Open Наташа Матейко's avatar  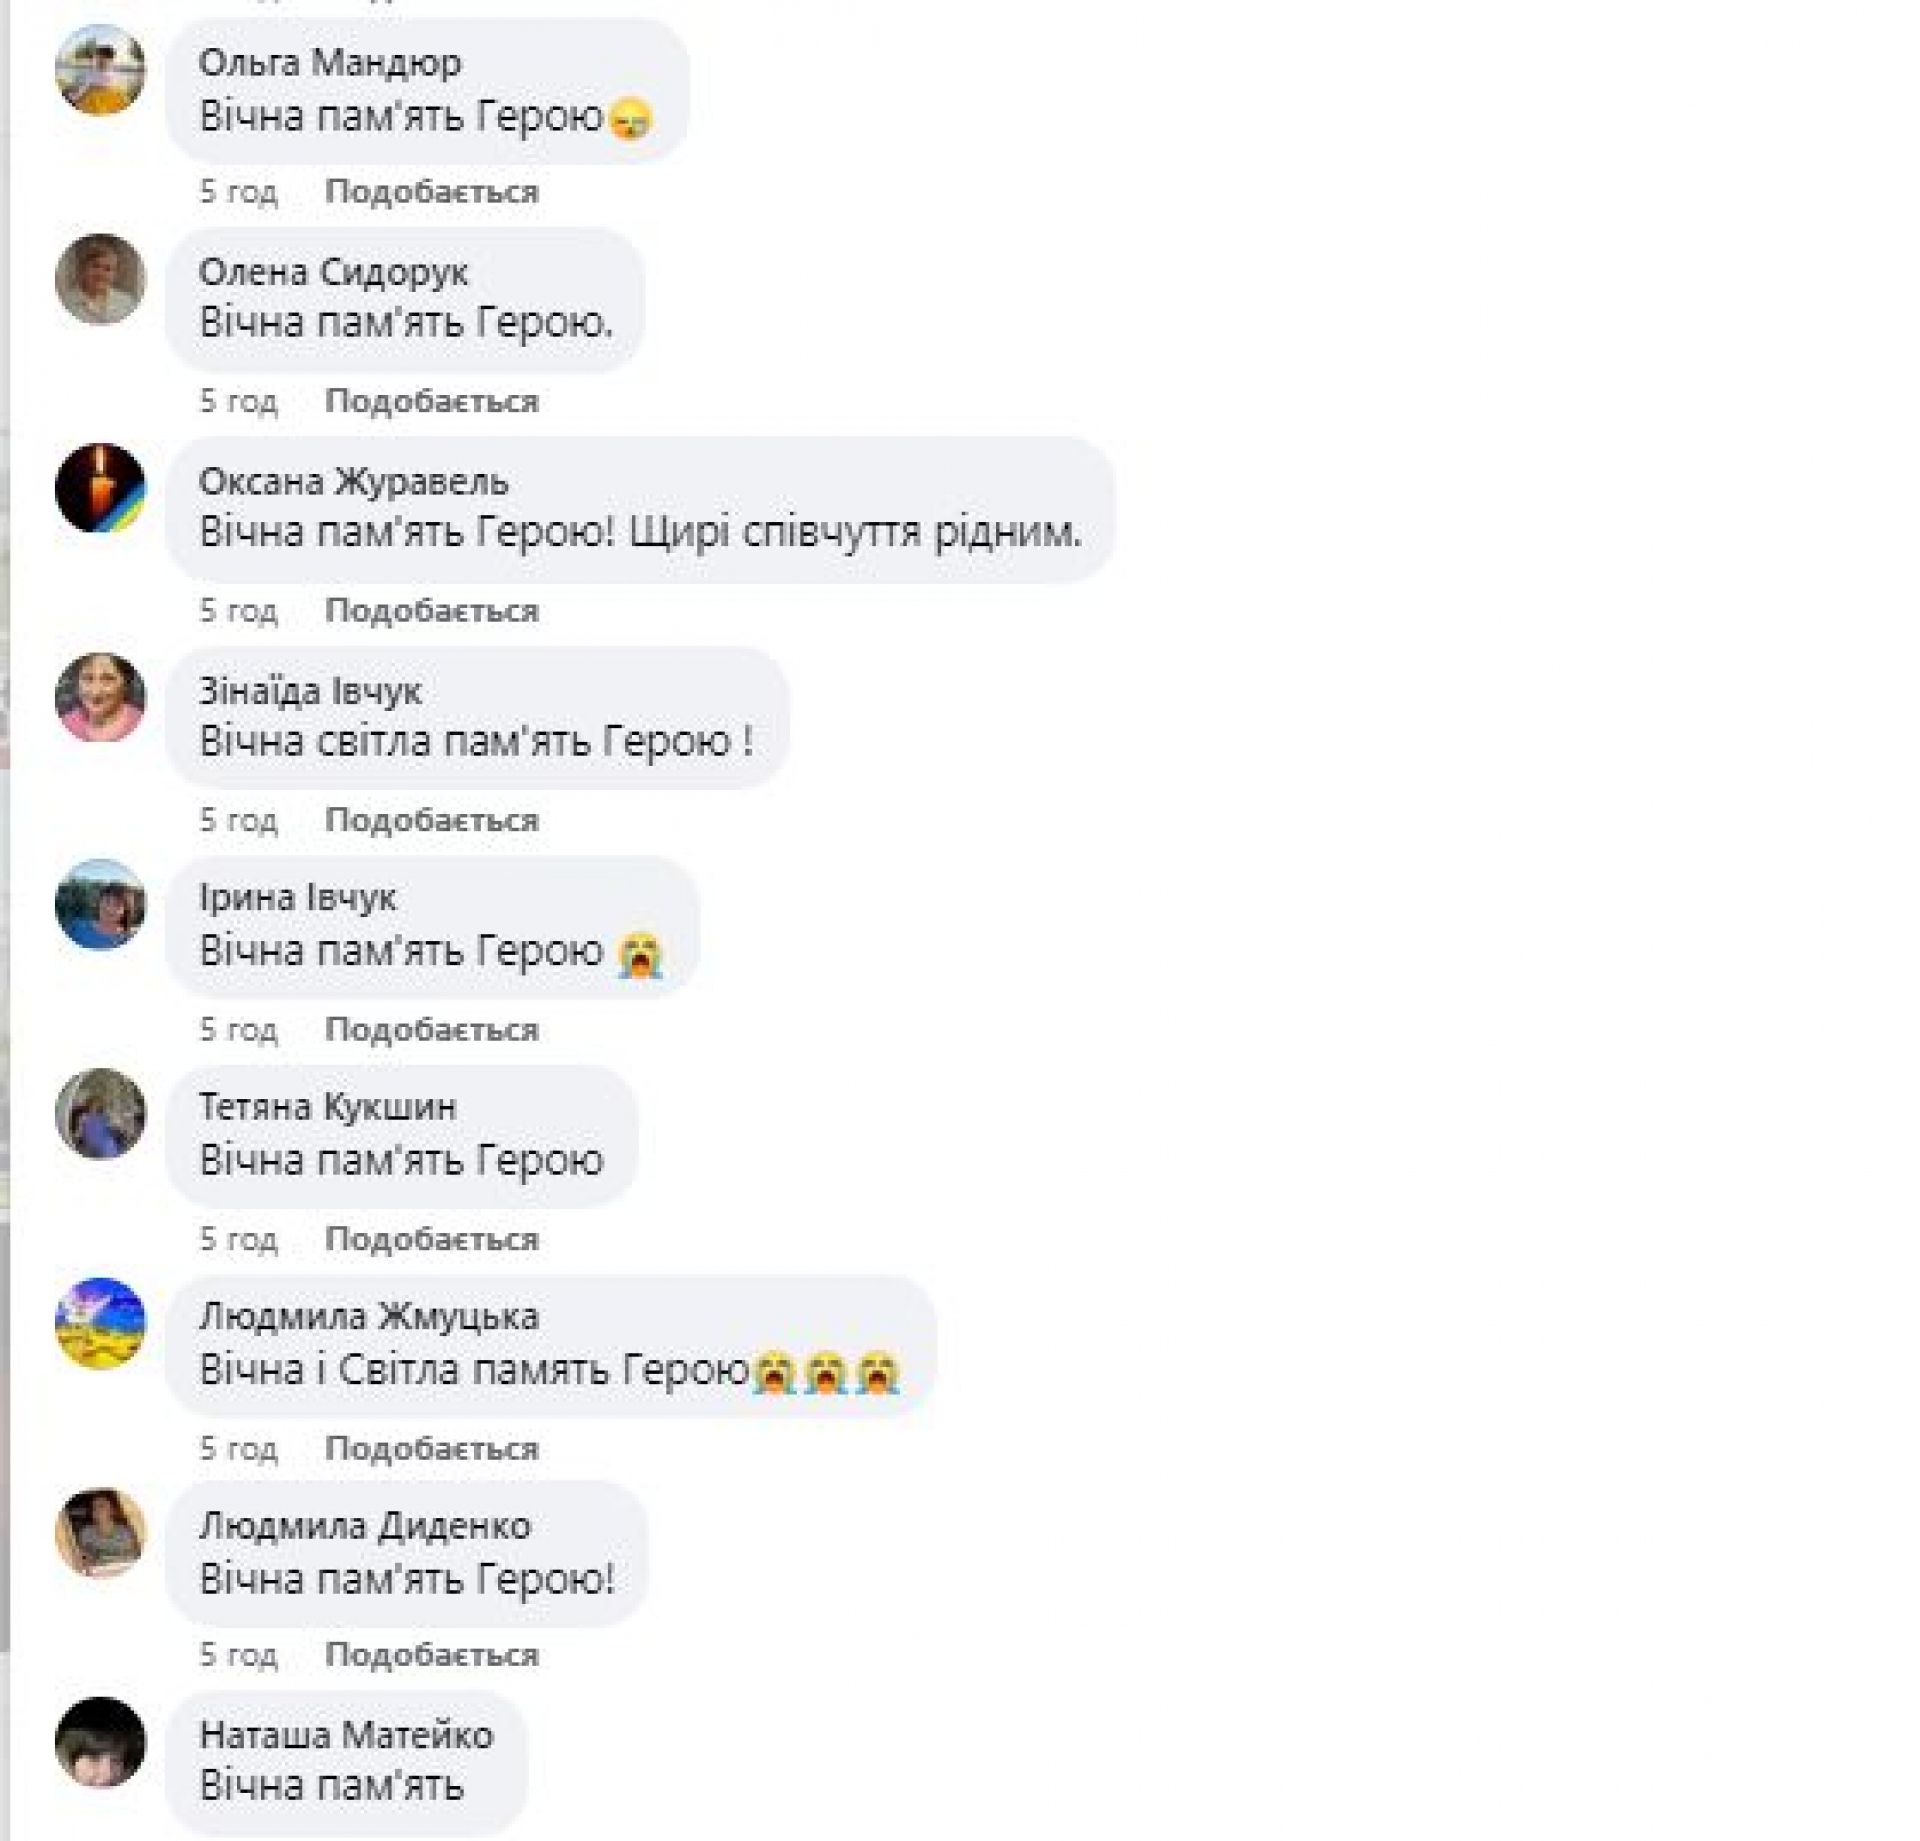pyautogui.click(x=100, y=1741)
